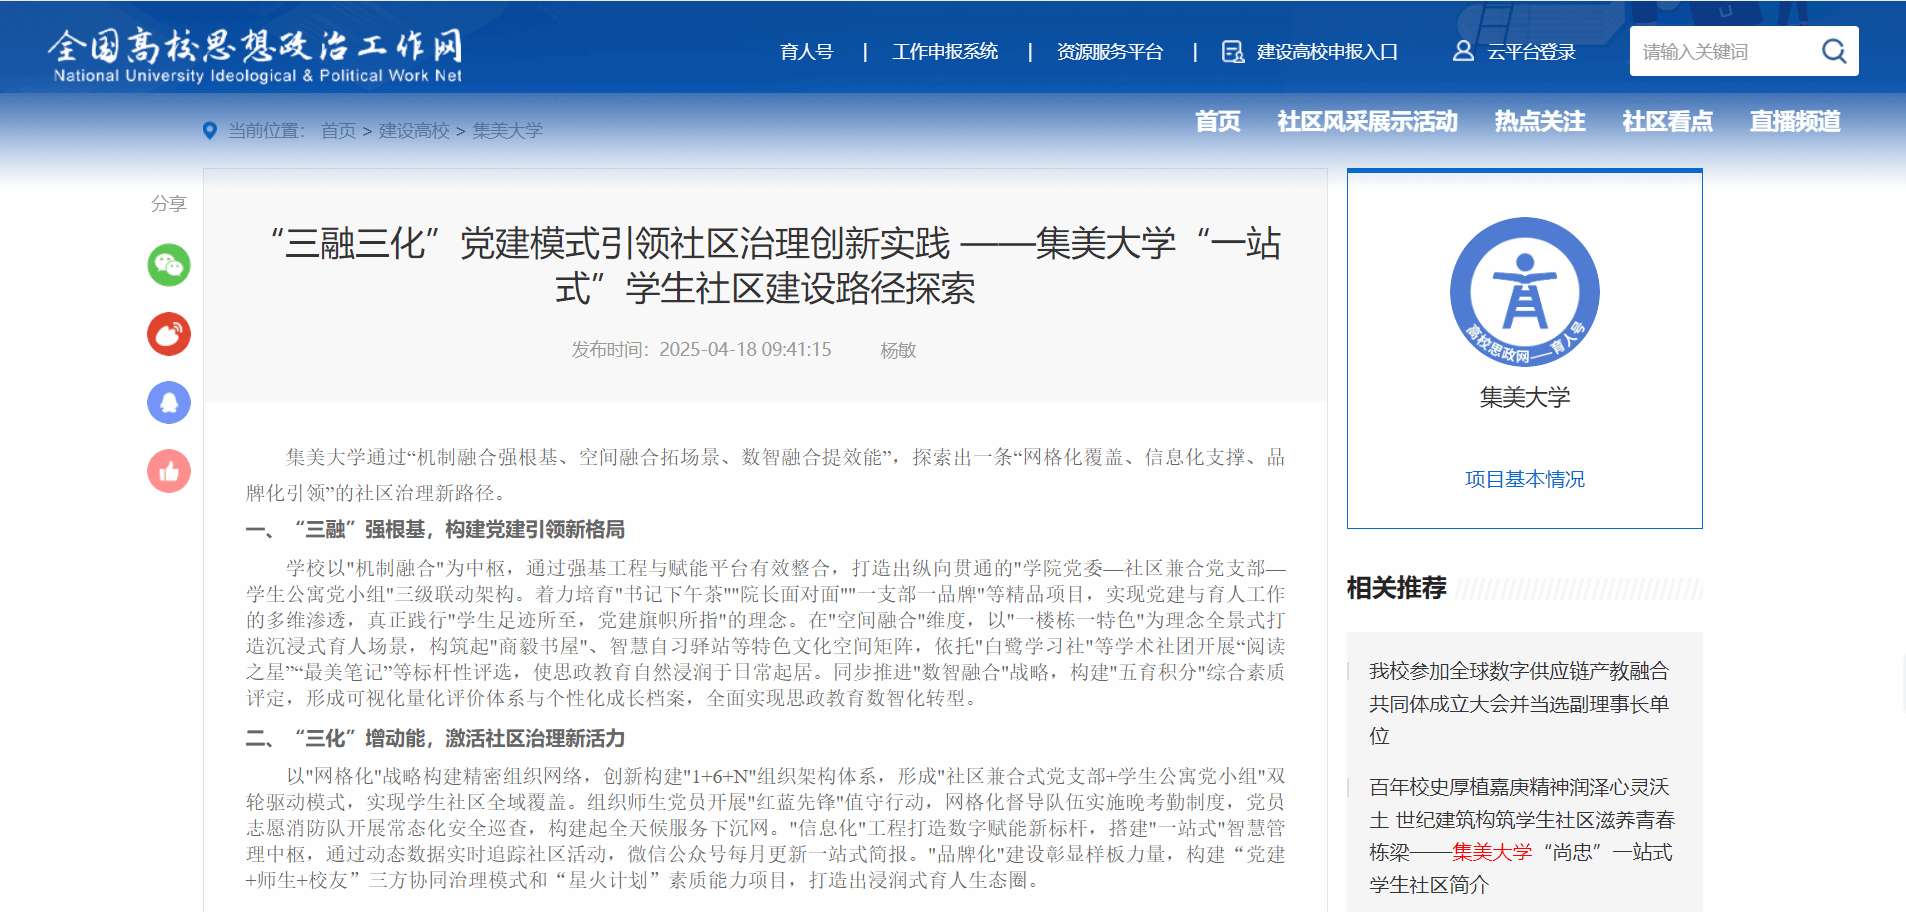The width and height of the screenshot is (1906, 912).
Task: Click the search magnifier icon
Action: pyautogui.click(x=1833, y=51)
